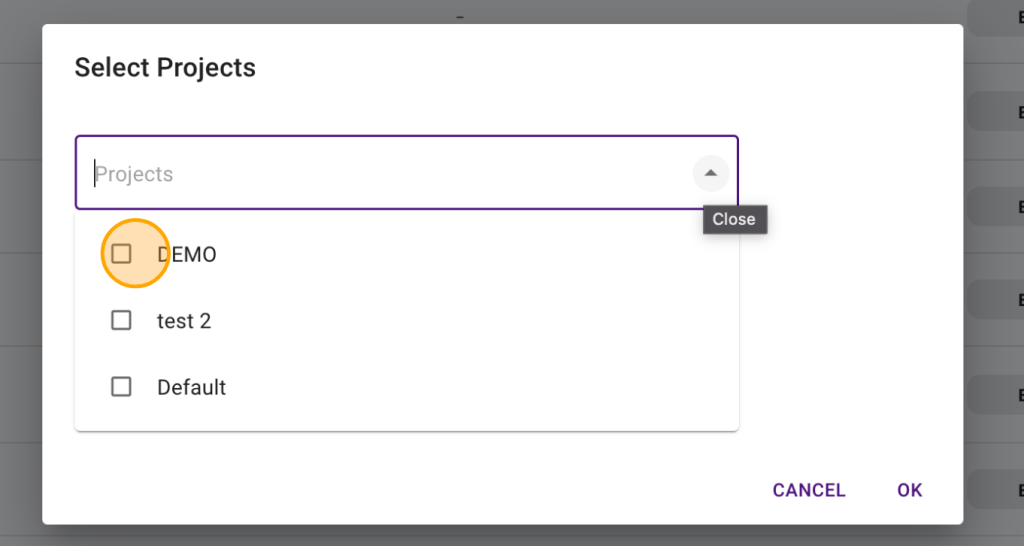The height and width of the screenshot is (546, 1024).
Task: Enable the Default project checkbox
Action: coord(121,387)
